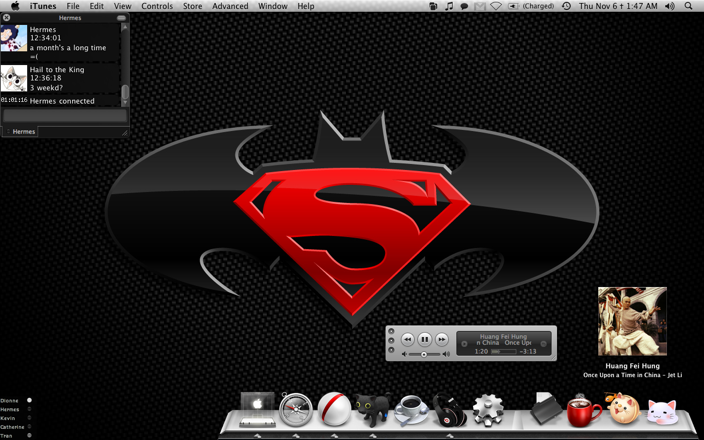The height and width of the screenshot is (440, 704).
Task: Toggle remaining time -3:13 in mini player
Action: click(528, 352)
